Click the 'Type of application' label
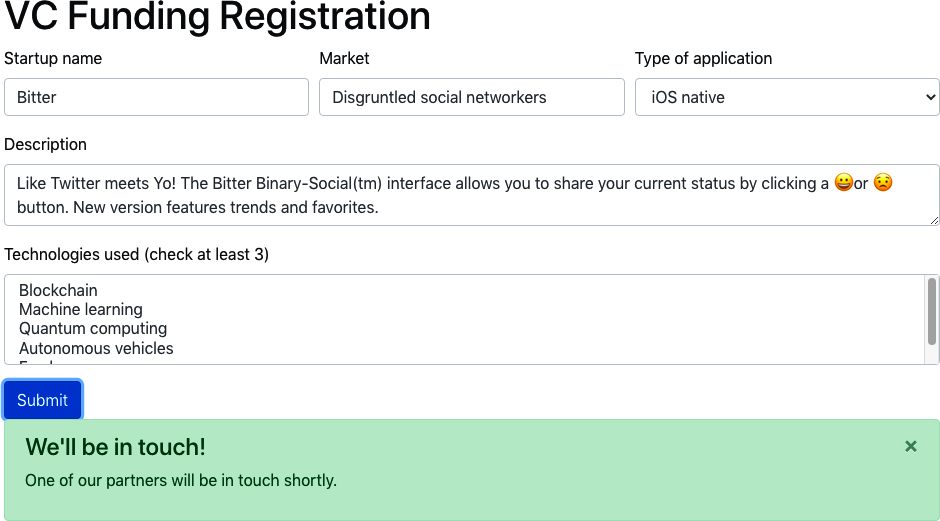This screenshot has height=521, width=940. point(703,58)
